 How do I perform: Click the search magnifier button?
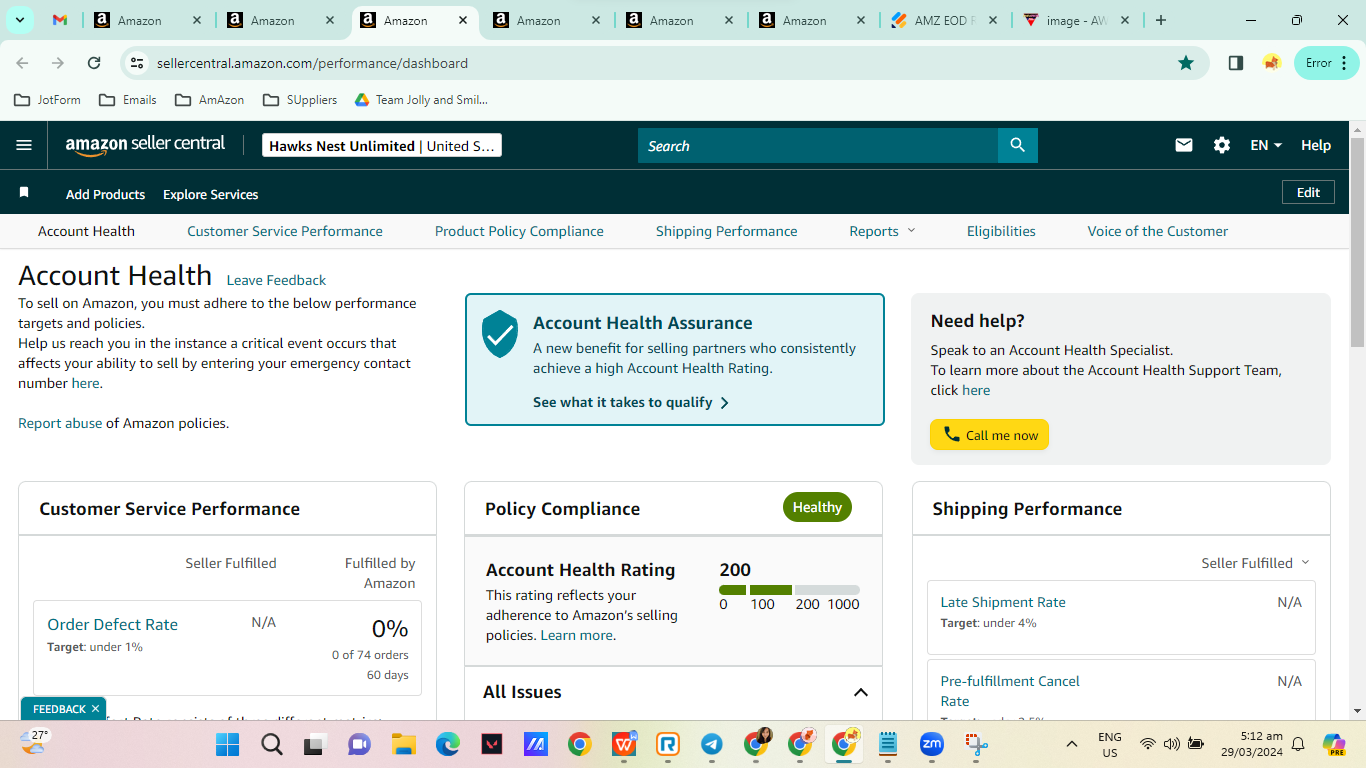pyautogui.click(x=1018, y=145)
